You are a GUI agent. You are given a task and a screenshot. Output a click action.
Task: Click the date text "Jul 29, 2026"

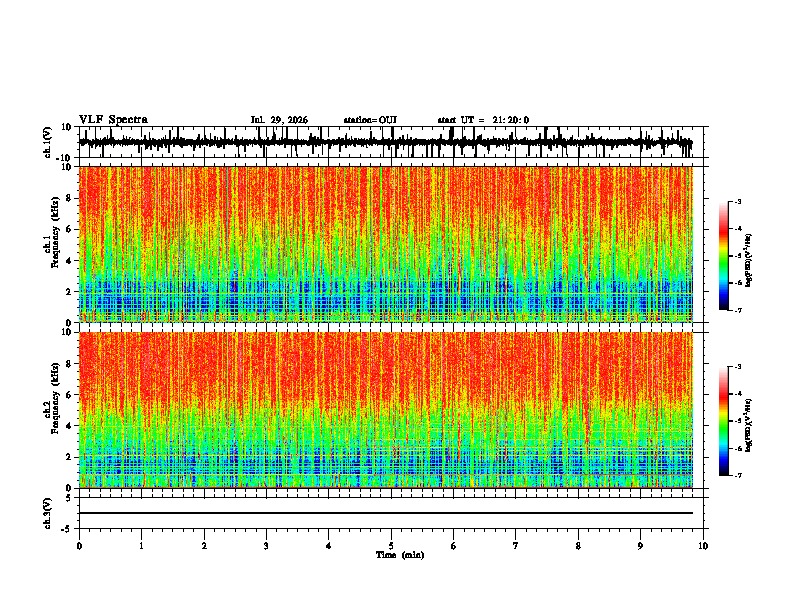[x=279, y=120]
